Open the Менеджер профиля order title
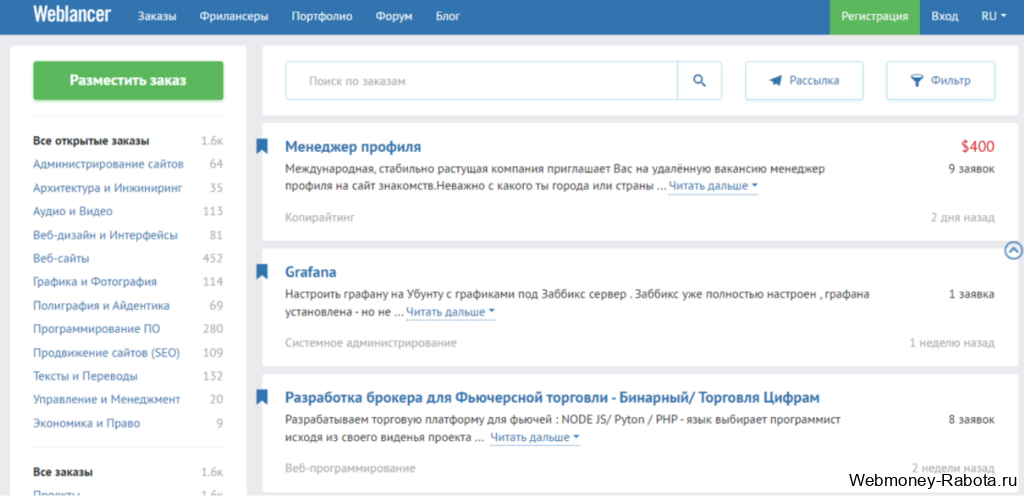Viewport: 1024px width, 496px height. pos(353,146)
